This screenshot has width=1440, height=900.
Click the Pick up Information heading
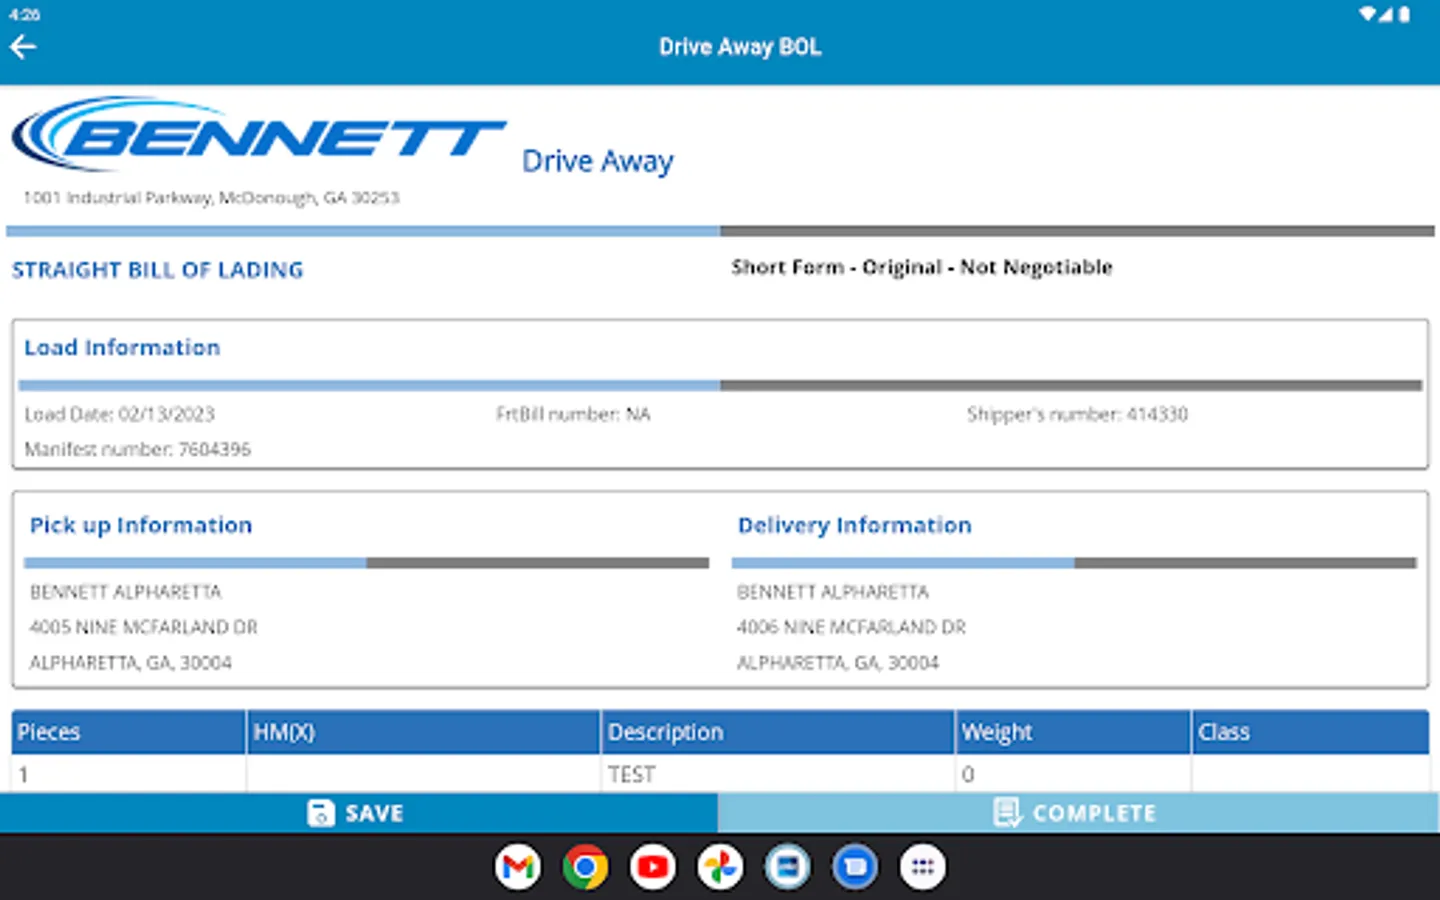[141, 525]
